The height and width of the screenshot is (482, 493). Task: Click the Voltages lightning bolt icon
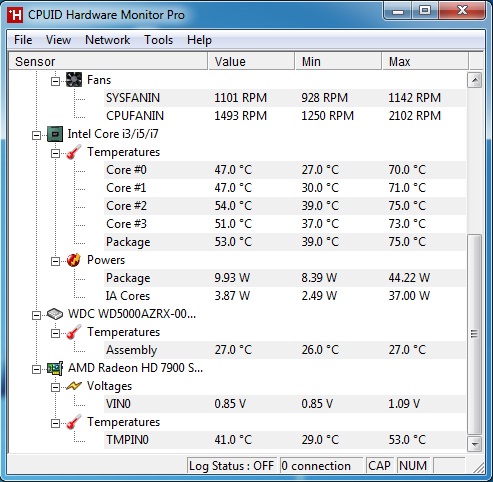[x=74, y=386]
